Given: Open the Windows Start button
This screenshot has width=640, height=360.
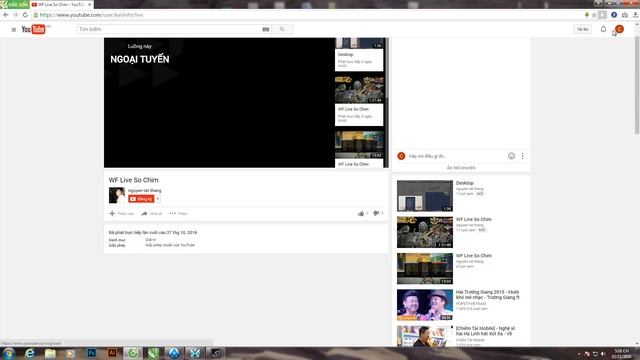Looking at the screenshot, I should (x=9, y=353).
